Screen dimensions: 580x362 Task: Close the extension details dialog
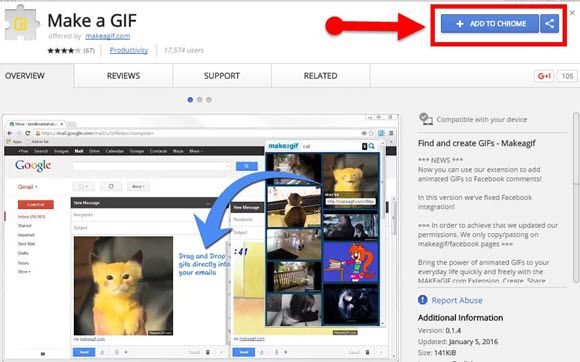572,13
